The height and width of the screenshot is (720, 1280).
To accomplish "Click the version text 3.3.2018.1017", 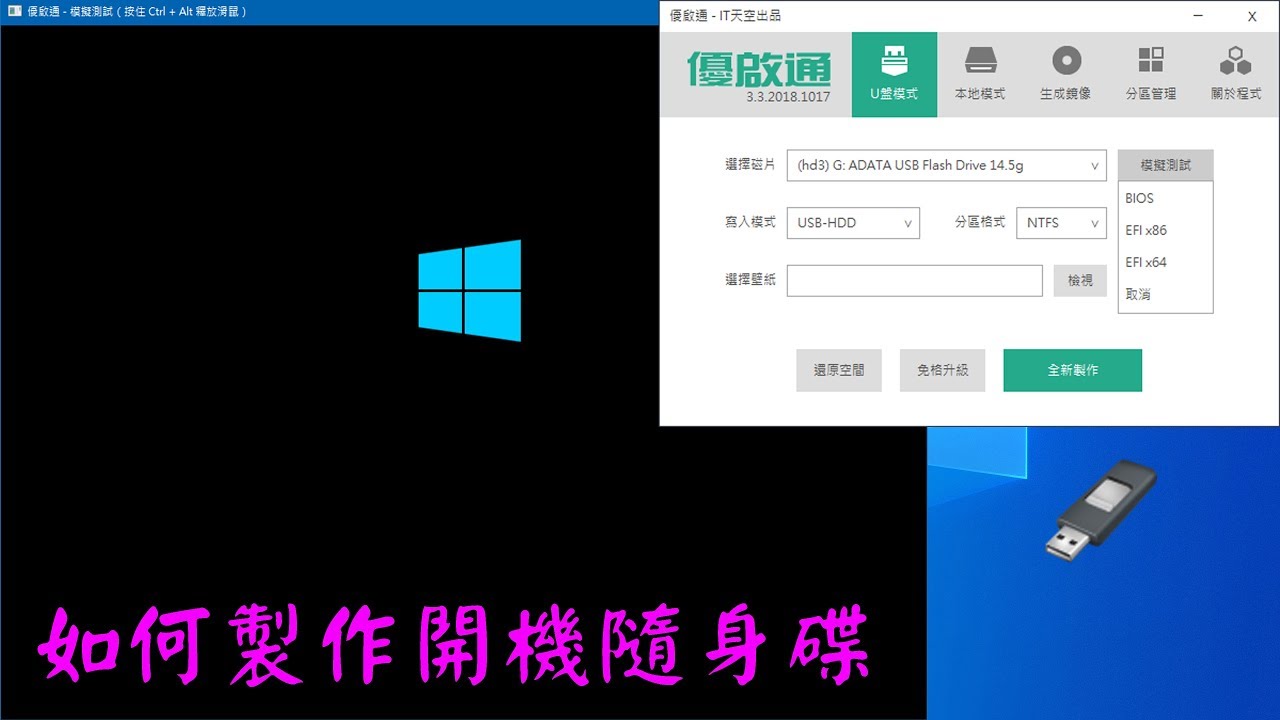I will 788,97.
